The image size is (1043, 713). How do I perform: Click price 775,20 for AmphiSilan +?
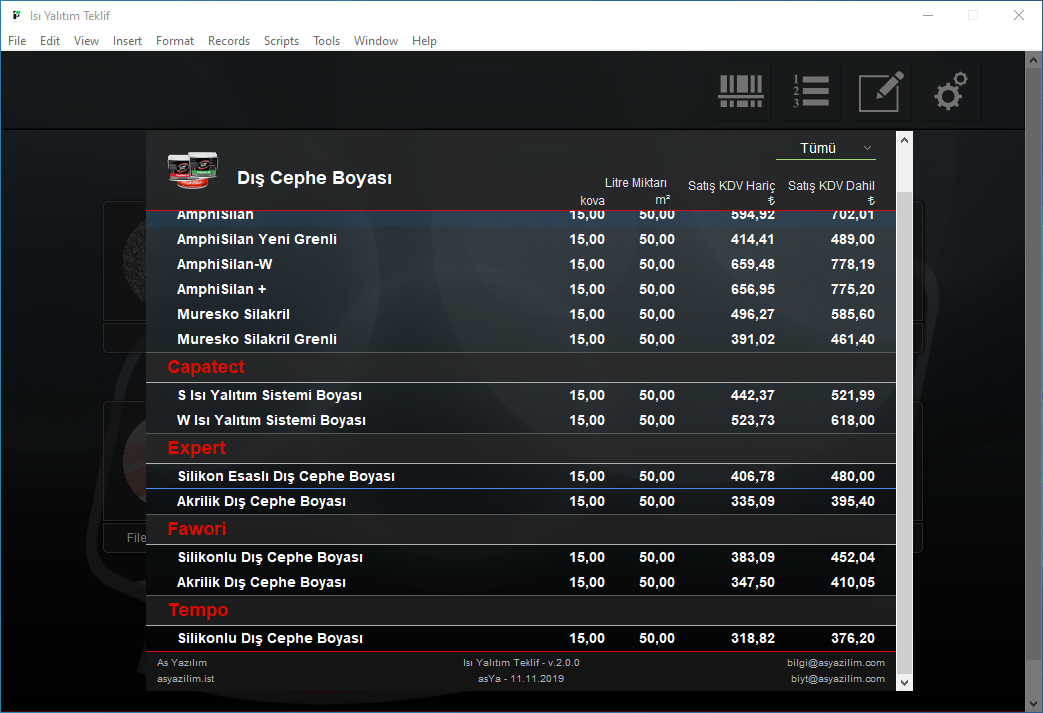(x=852, y=289)
